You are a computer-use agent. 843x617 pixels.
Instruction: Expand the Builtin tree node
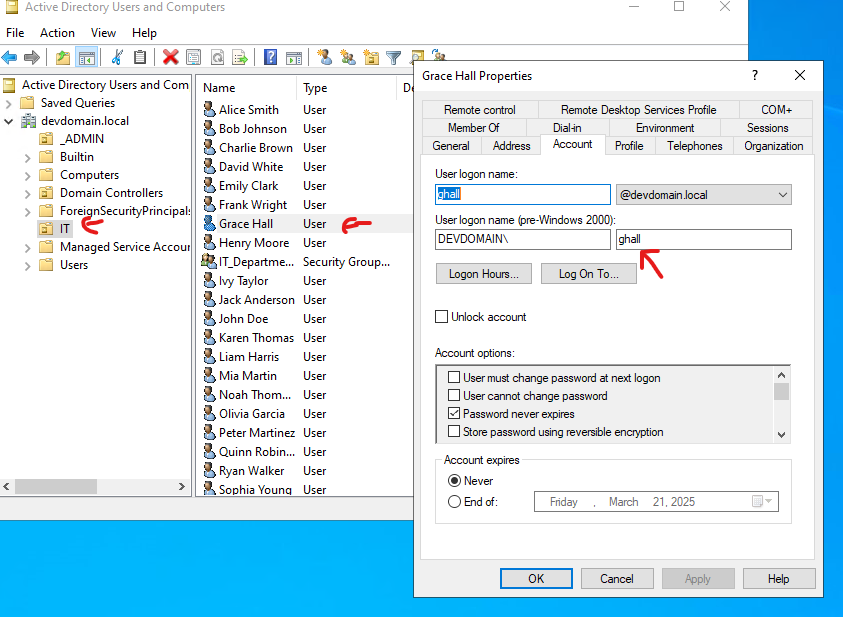(27, 157)
